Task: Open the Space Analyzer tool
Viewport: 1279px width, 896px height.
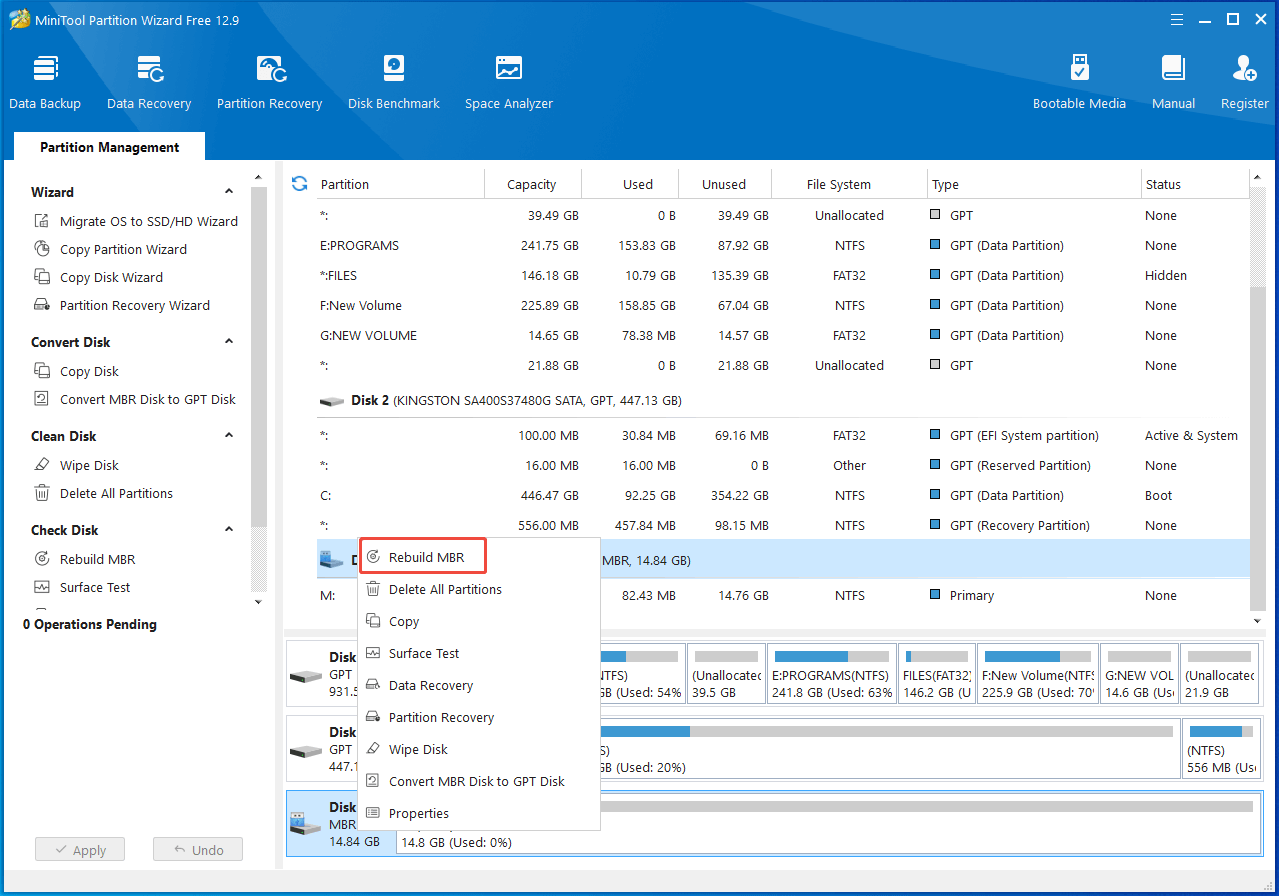Action: tap(509, 82)
